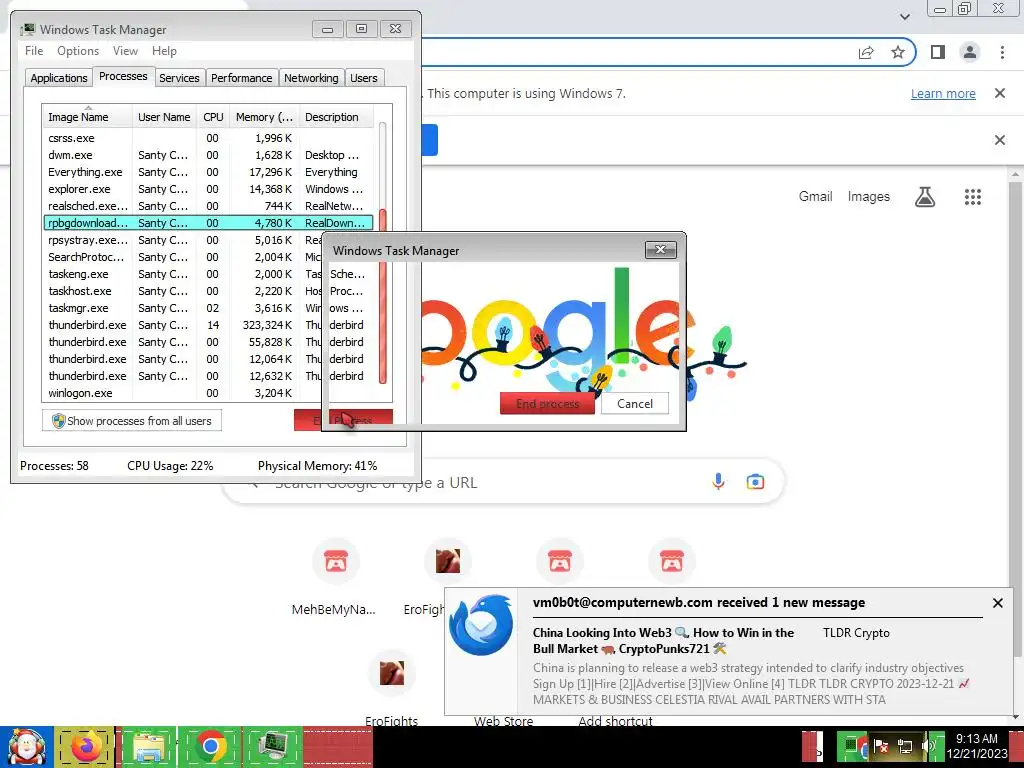Viewport: 1024px width, 768px height.
Task: Select the dwm.exe process row
Action: click(208, 155)
